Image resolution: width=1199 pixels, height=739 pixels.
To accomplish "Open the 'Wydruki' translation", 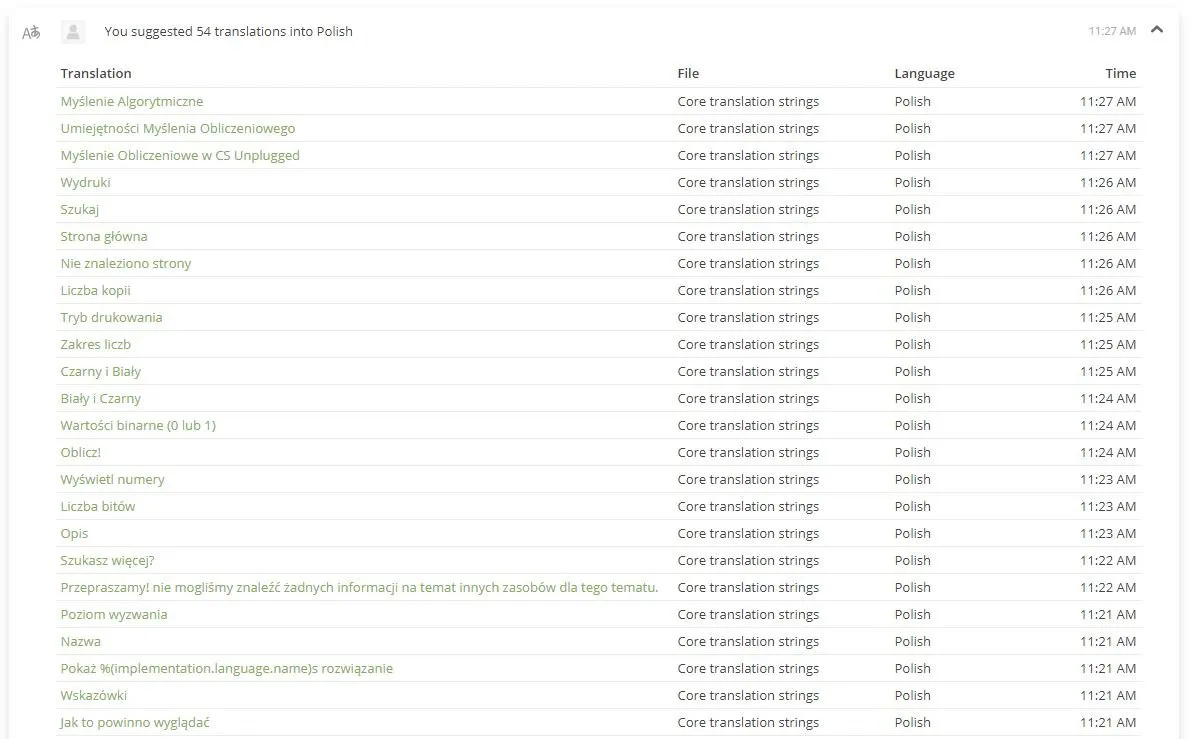I will (x=86, y=182).
